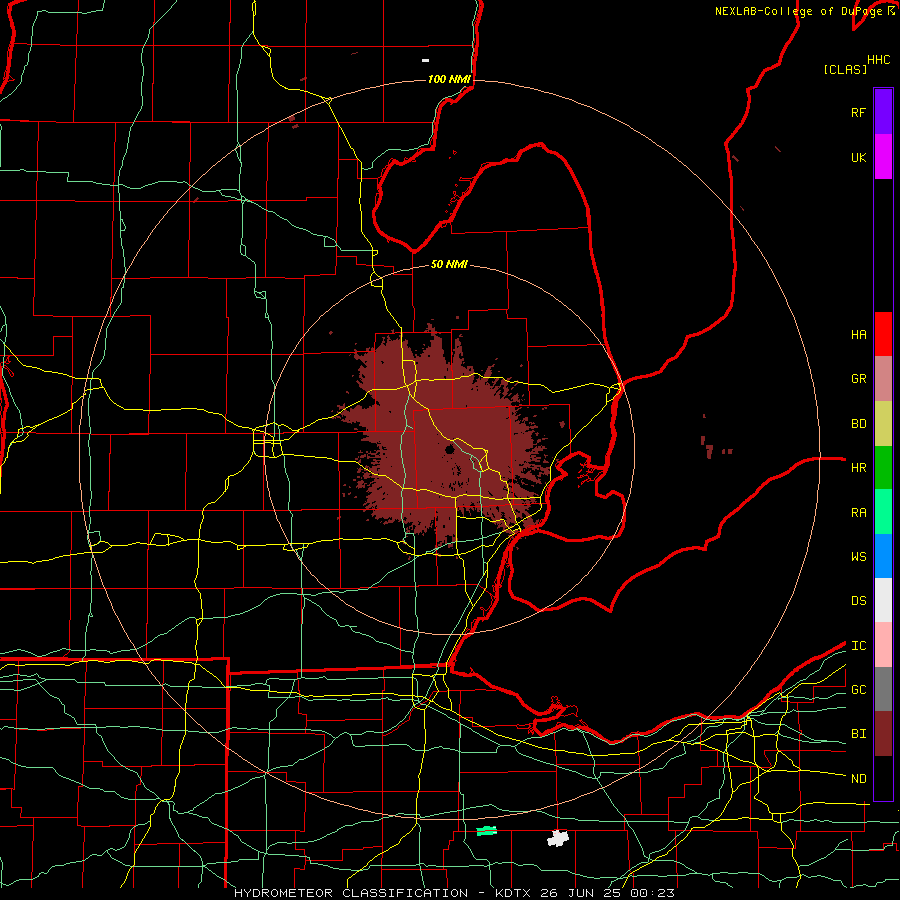Image resolution: width=900 pixels, height=900 pixels.
Task: Click the light pink IC legend swatch
Action: point(883,645)
